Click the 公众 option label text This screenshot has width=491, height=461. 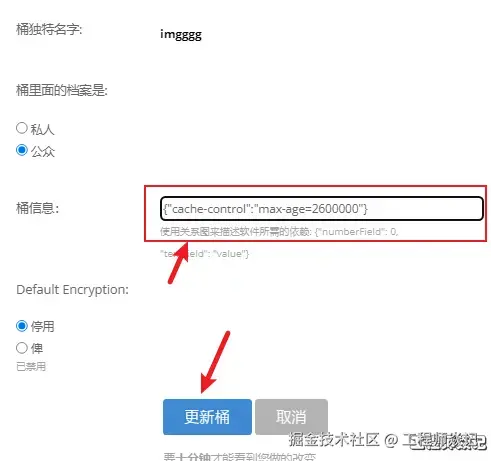pos(43,152)
